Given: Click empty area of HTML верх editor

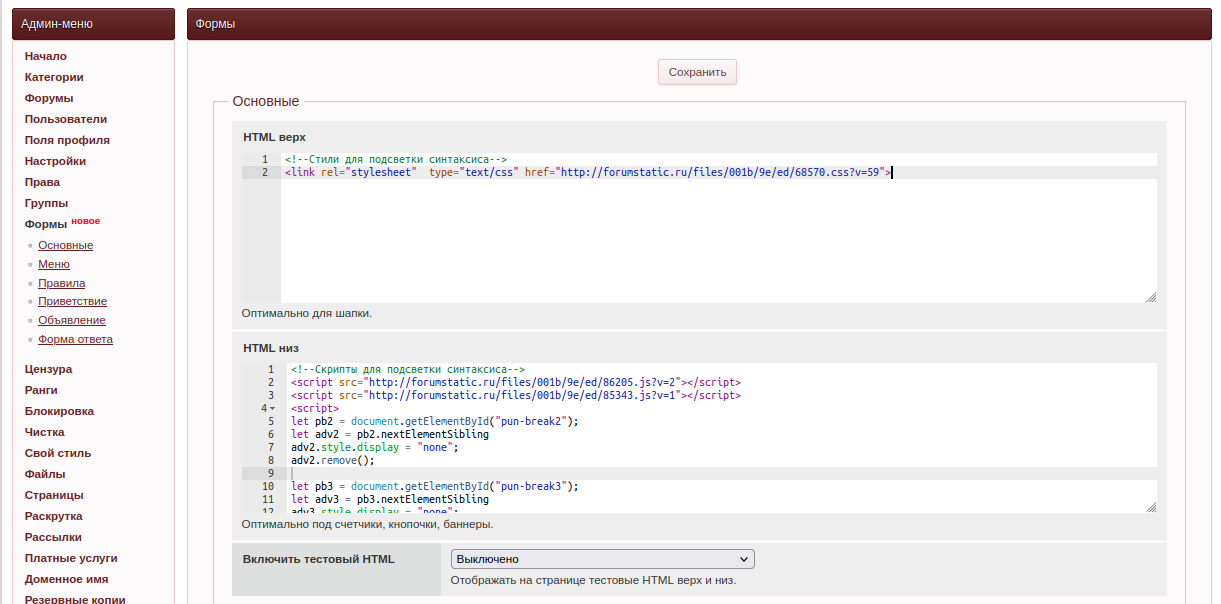Looking at the screenshot, I should [x=718, y=240].
